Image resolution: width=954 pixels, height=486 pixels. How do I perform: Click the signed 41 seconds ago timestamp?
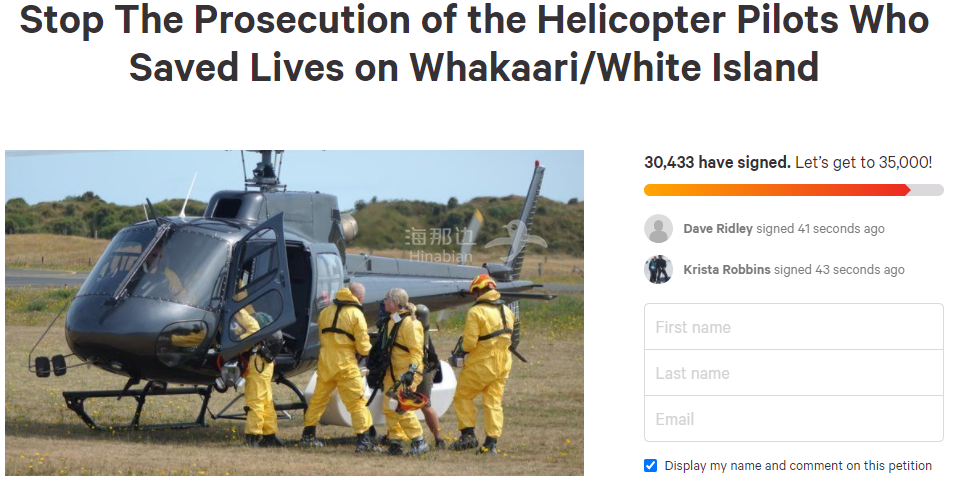[820, 229]
